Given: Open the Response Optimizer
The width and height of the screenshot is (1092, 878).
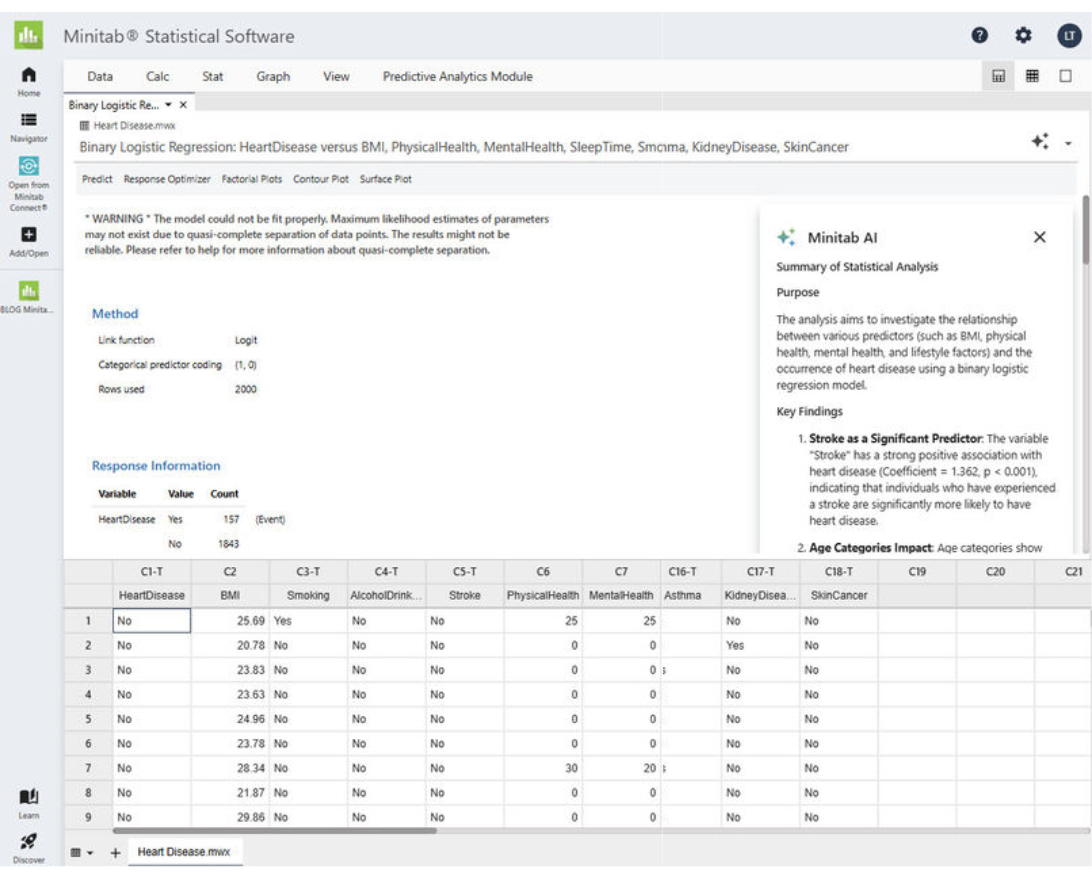Looking at the screenshot, I should tap(167, 179).
